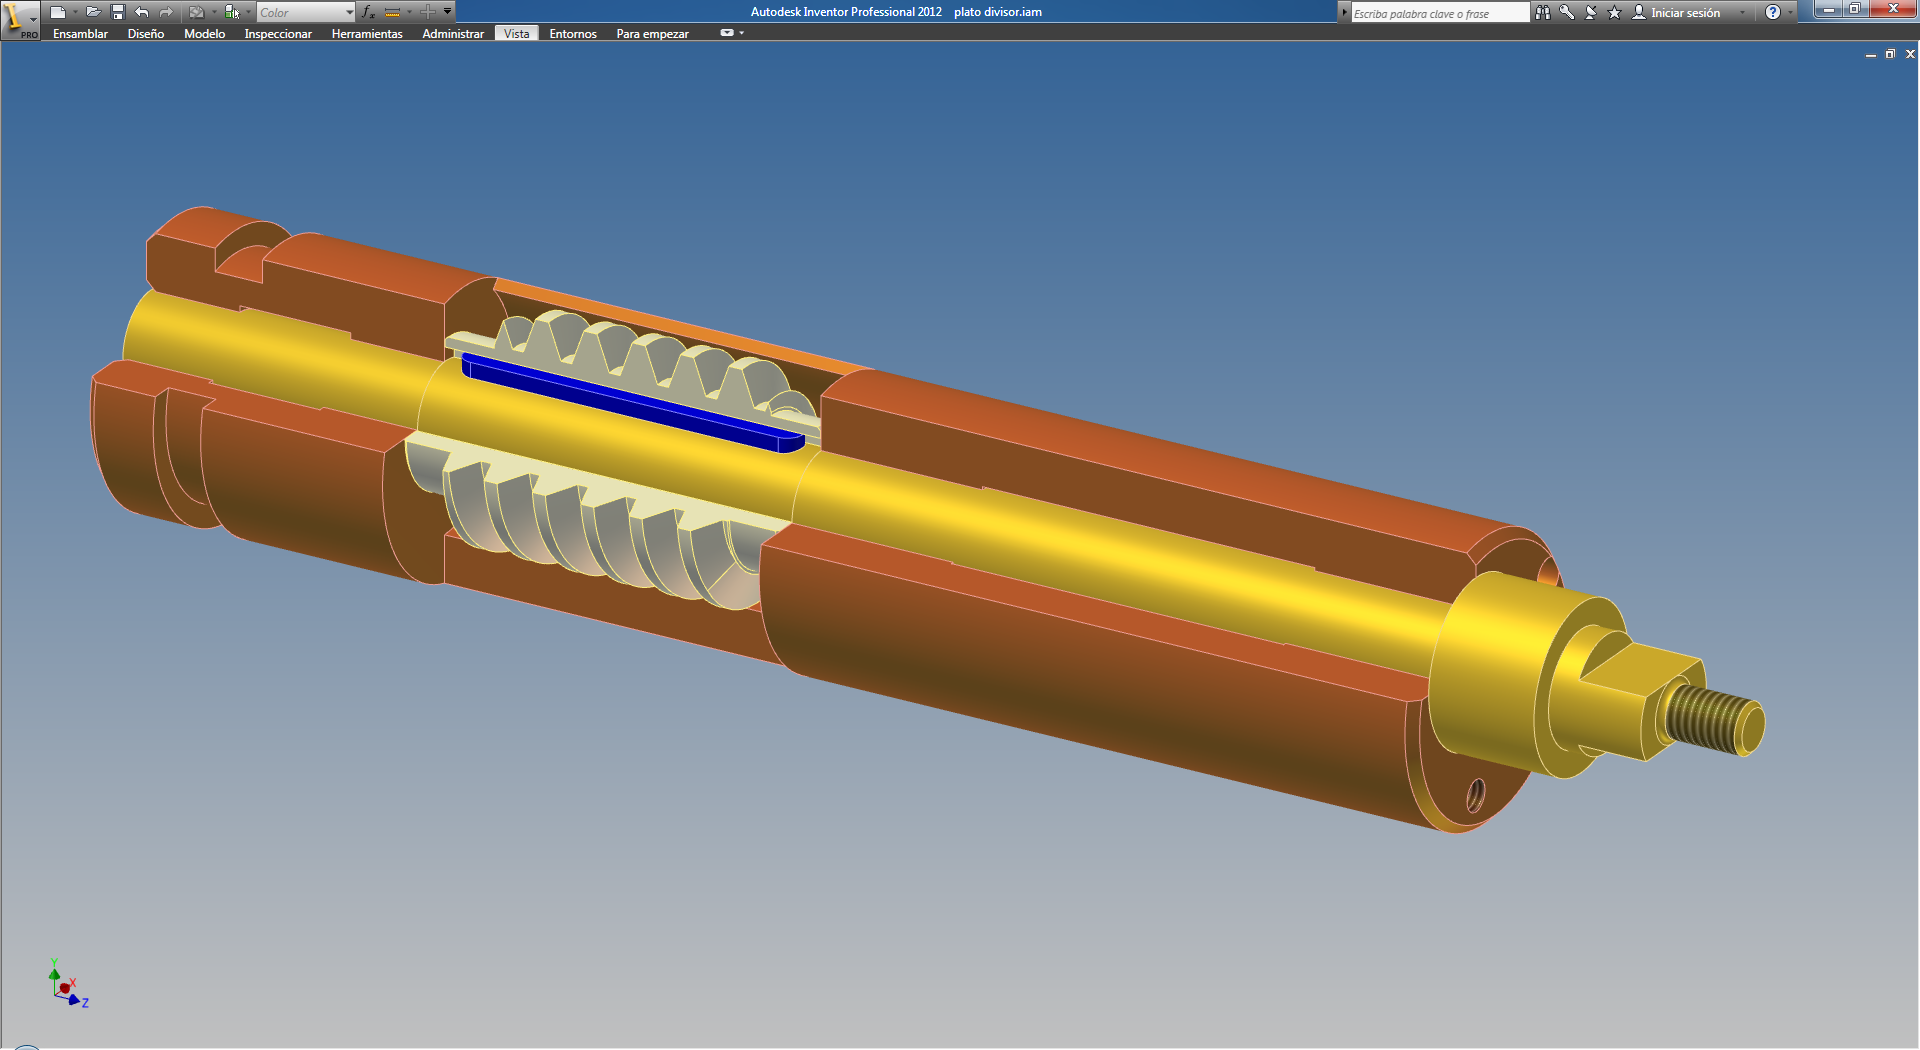Expand the Measure tool dropdown arrow
Viewport: 1920px width, 1050px height.
click(x=409, y=12)
